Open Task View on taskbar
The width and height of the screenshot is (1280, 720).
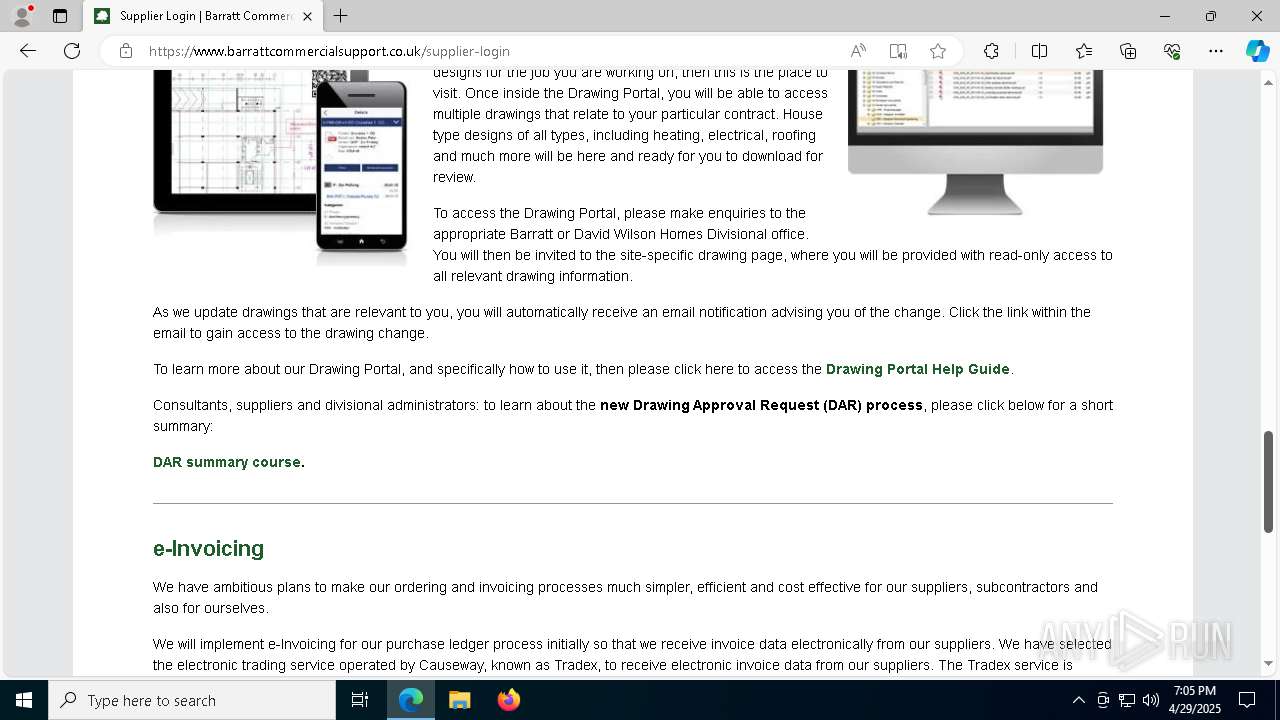pyautogui.click(x=360, y=700)
